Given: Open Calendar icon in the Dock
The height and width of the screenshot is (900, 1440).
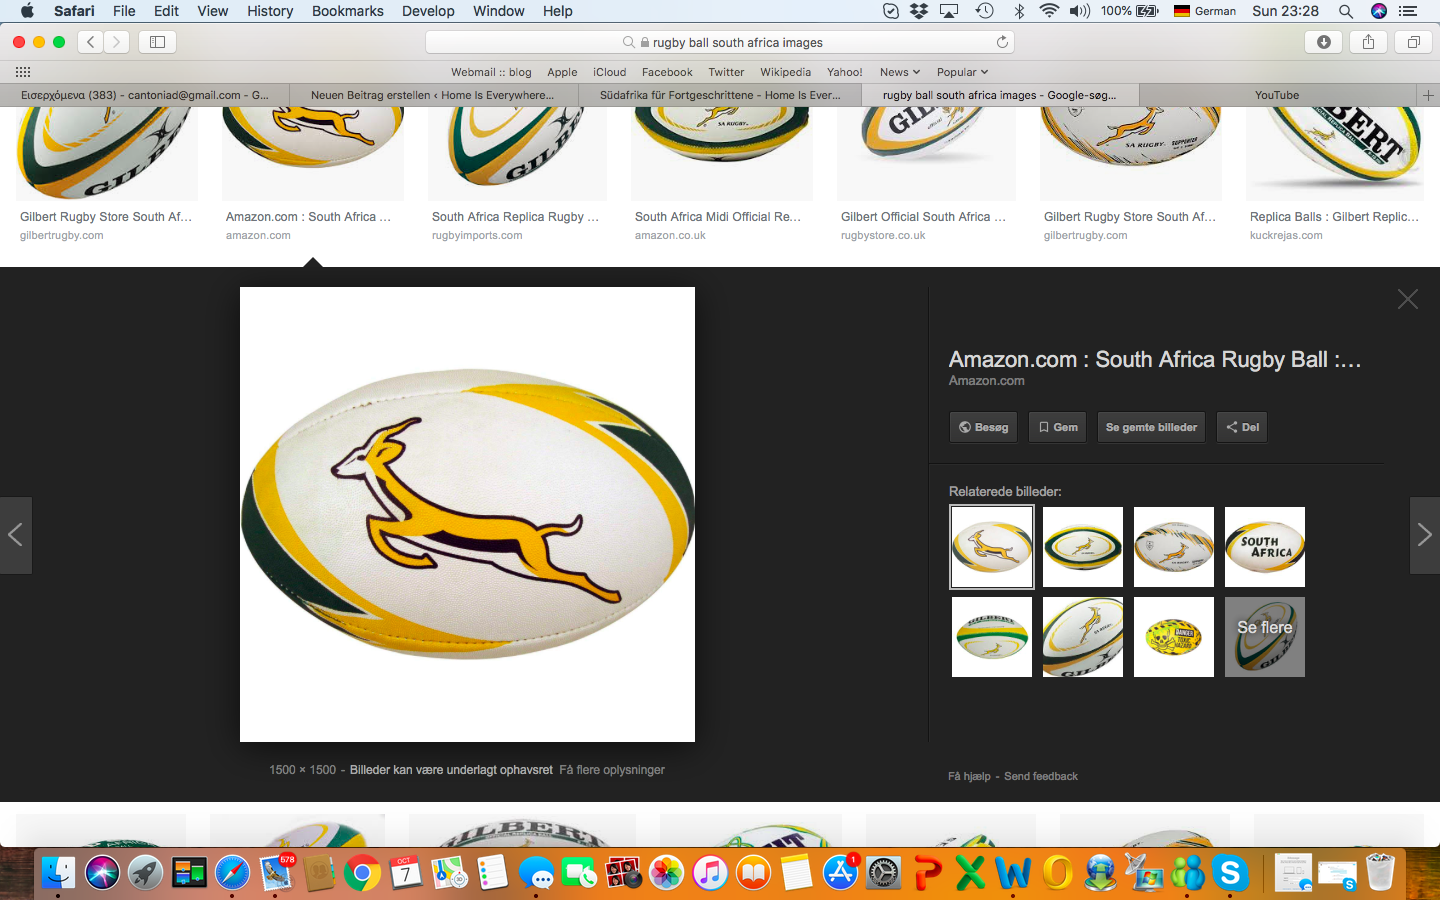Looking at the screenshot, I should point(406,873).
